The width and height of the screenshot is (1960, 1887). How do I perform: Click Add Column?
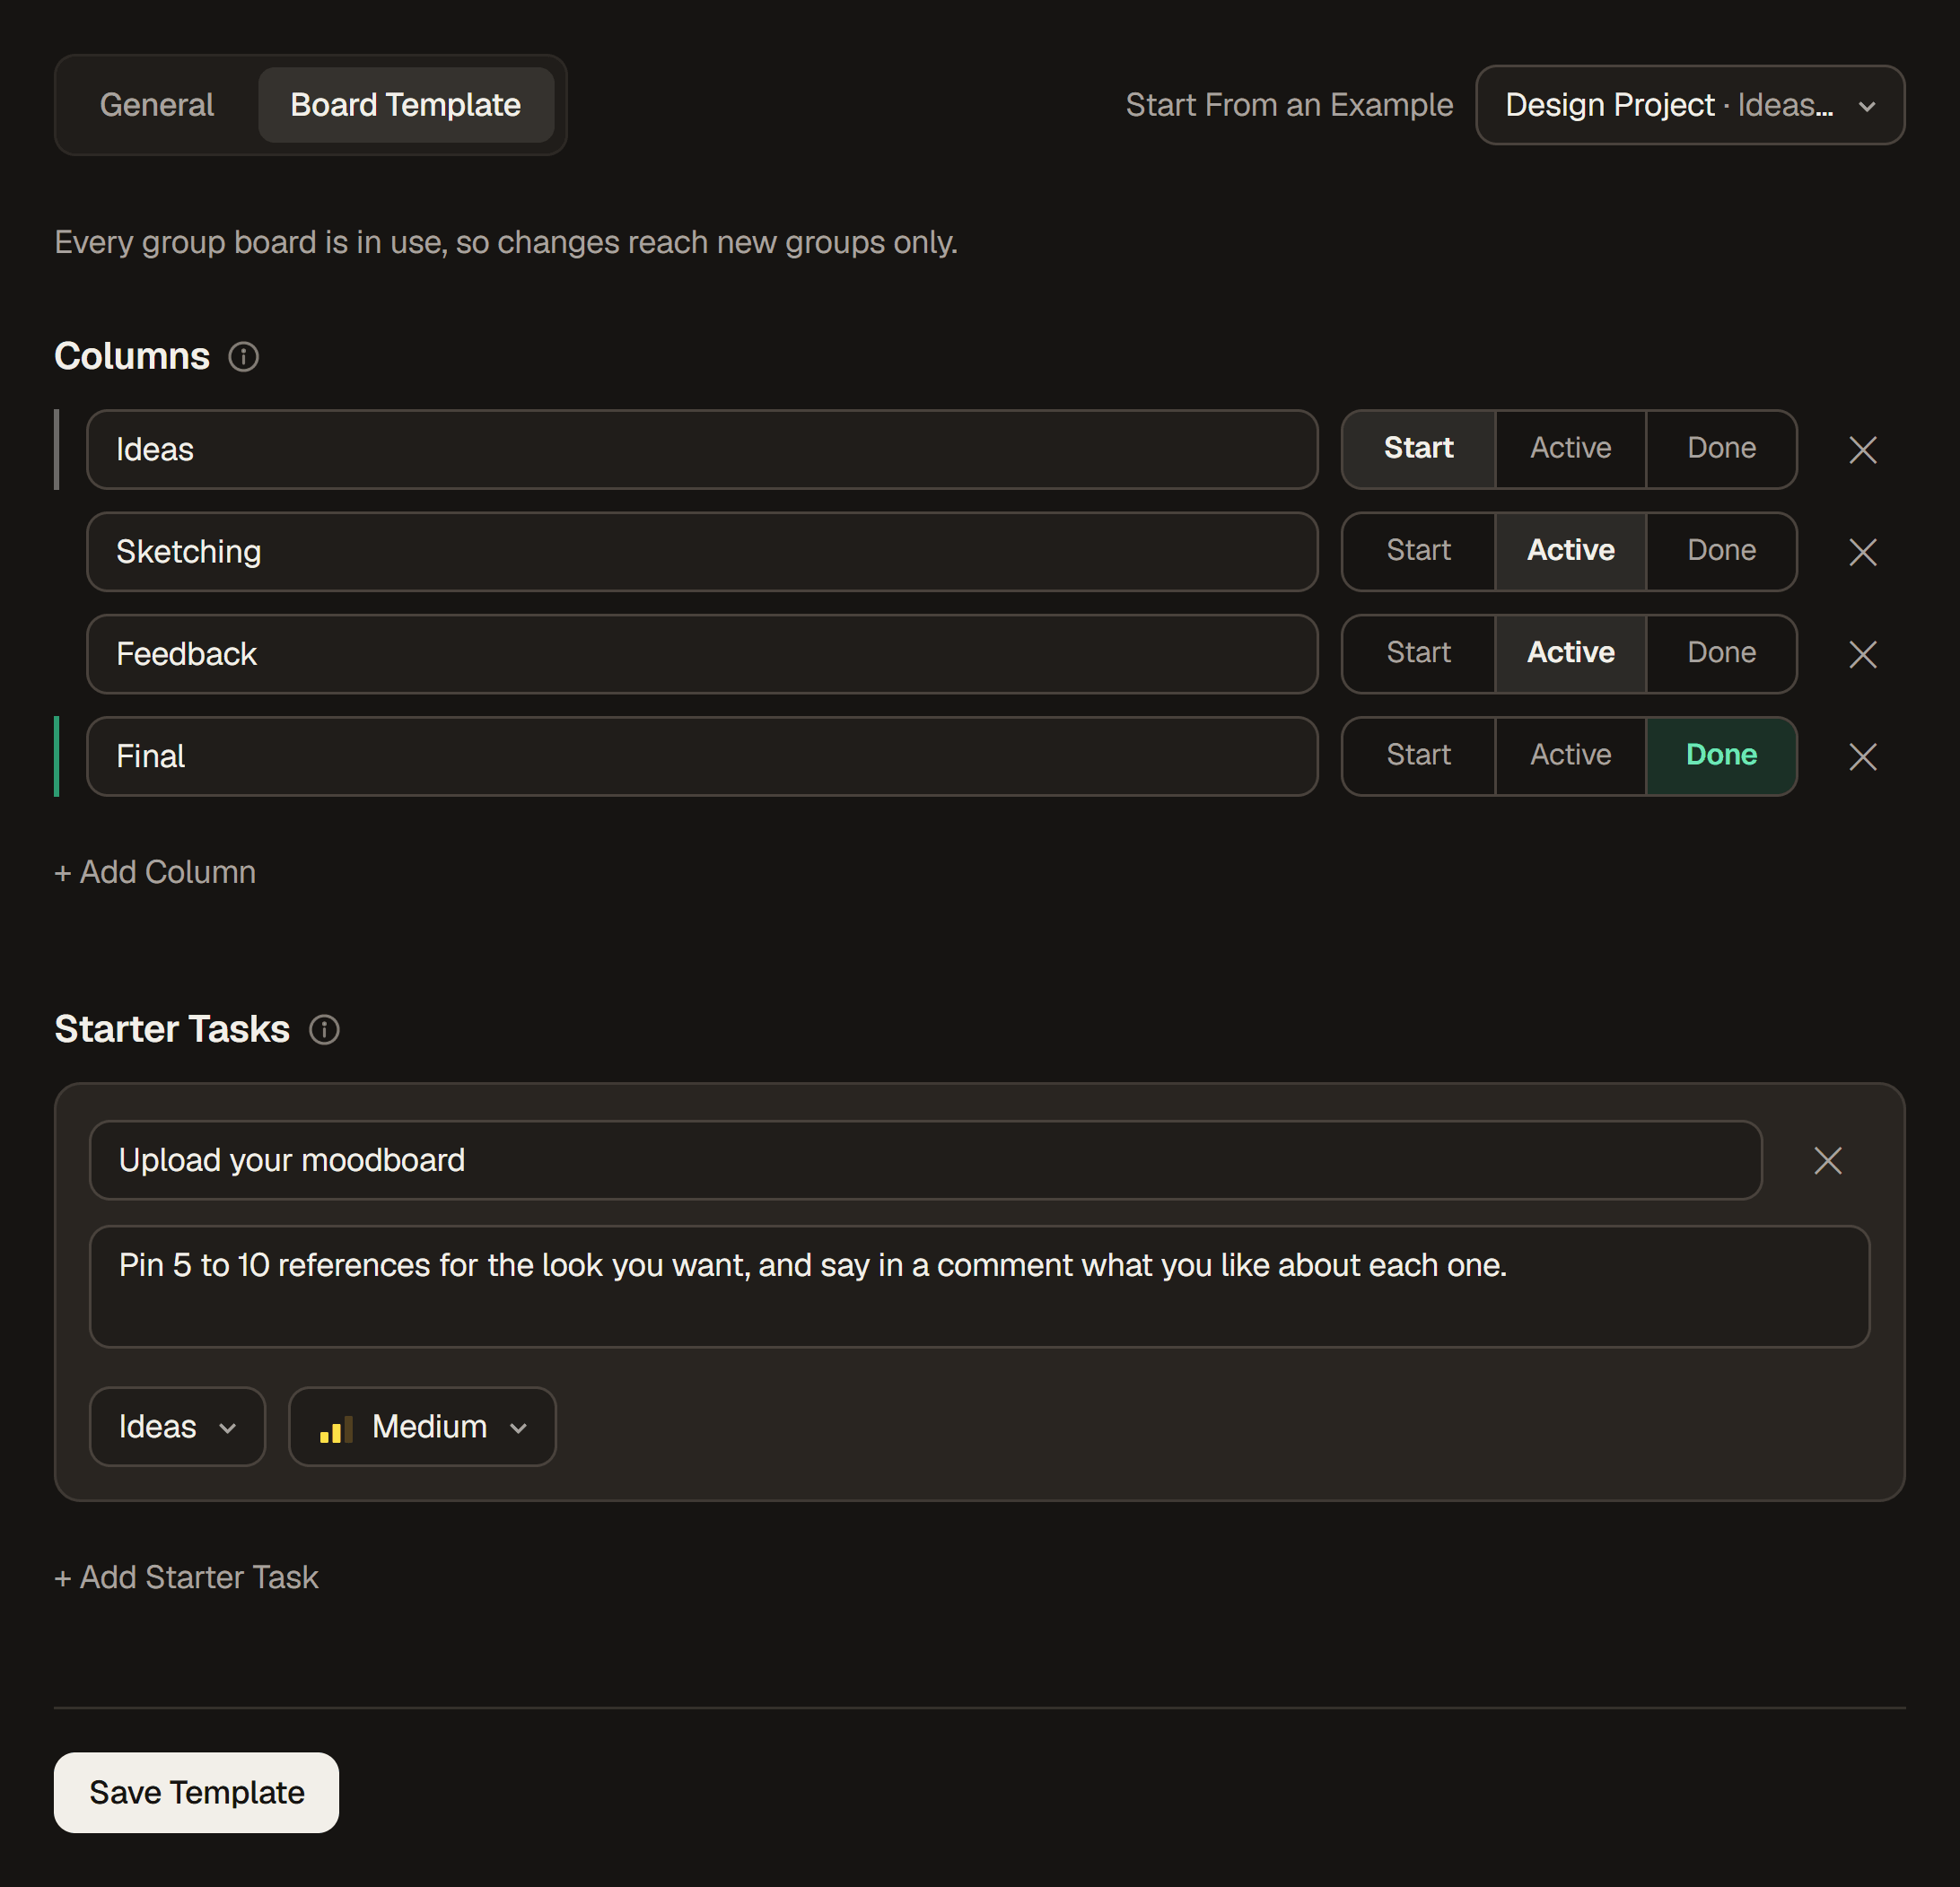coord(155,872)
